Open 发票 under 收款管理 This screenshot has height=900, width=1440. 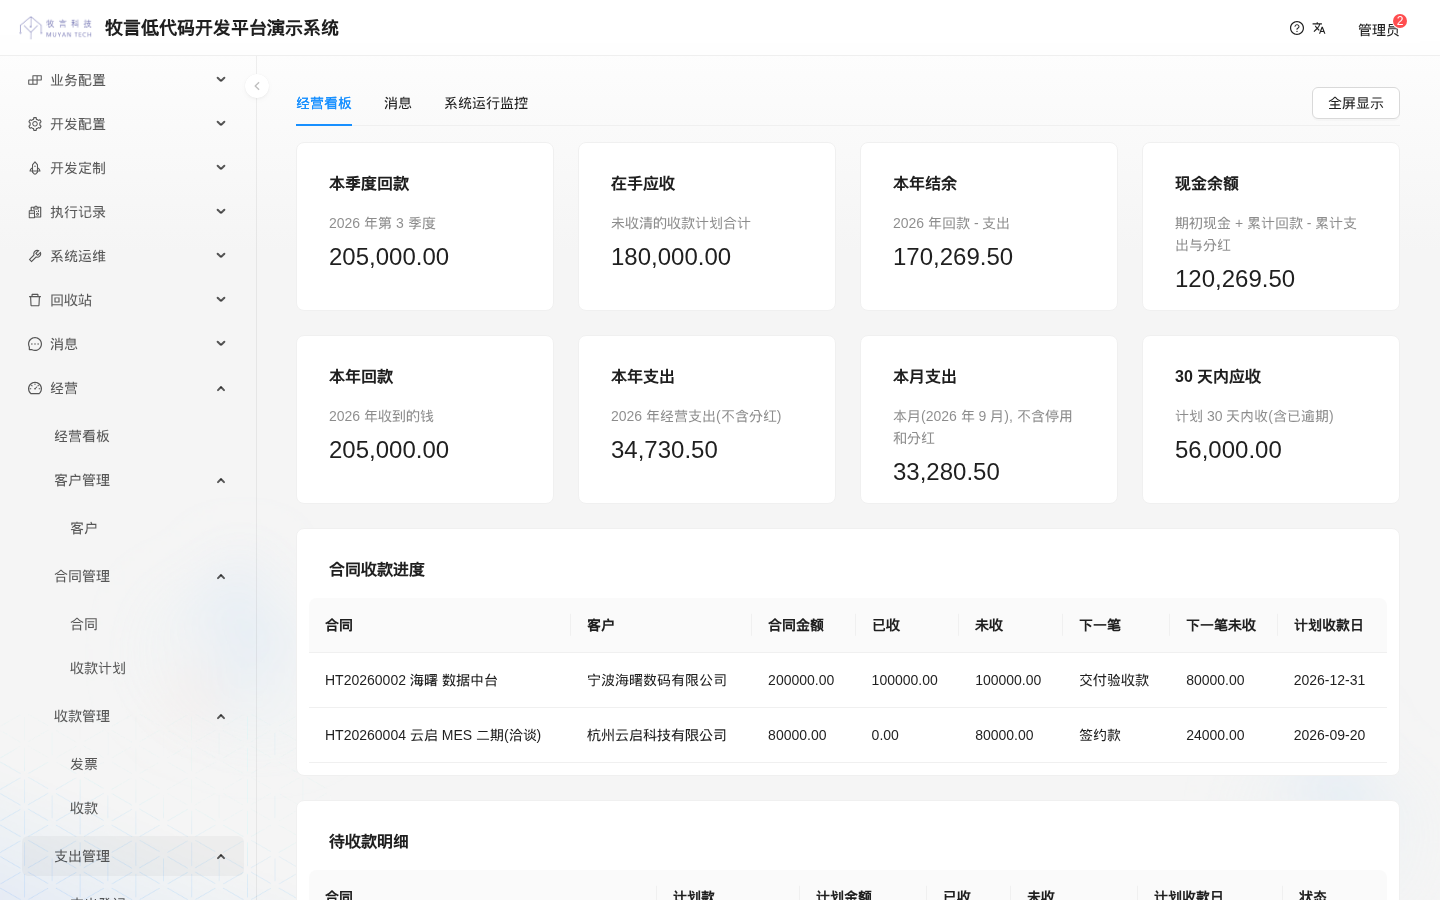point(84,764)
